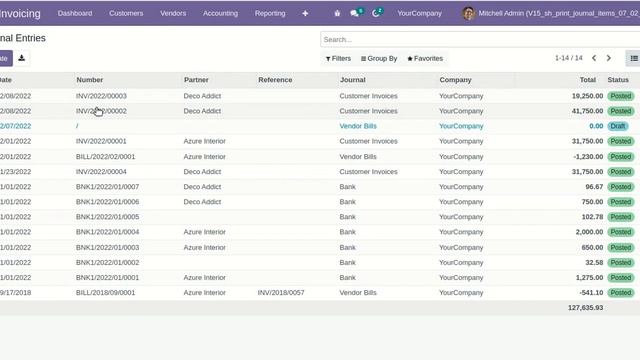Sort by Journal column header
Screen dimensions: 640x360
pos(353,80)
